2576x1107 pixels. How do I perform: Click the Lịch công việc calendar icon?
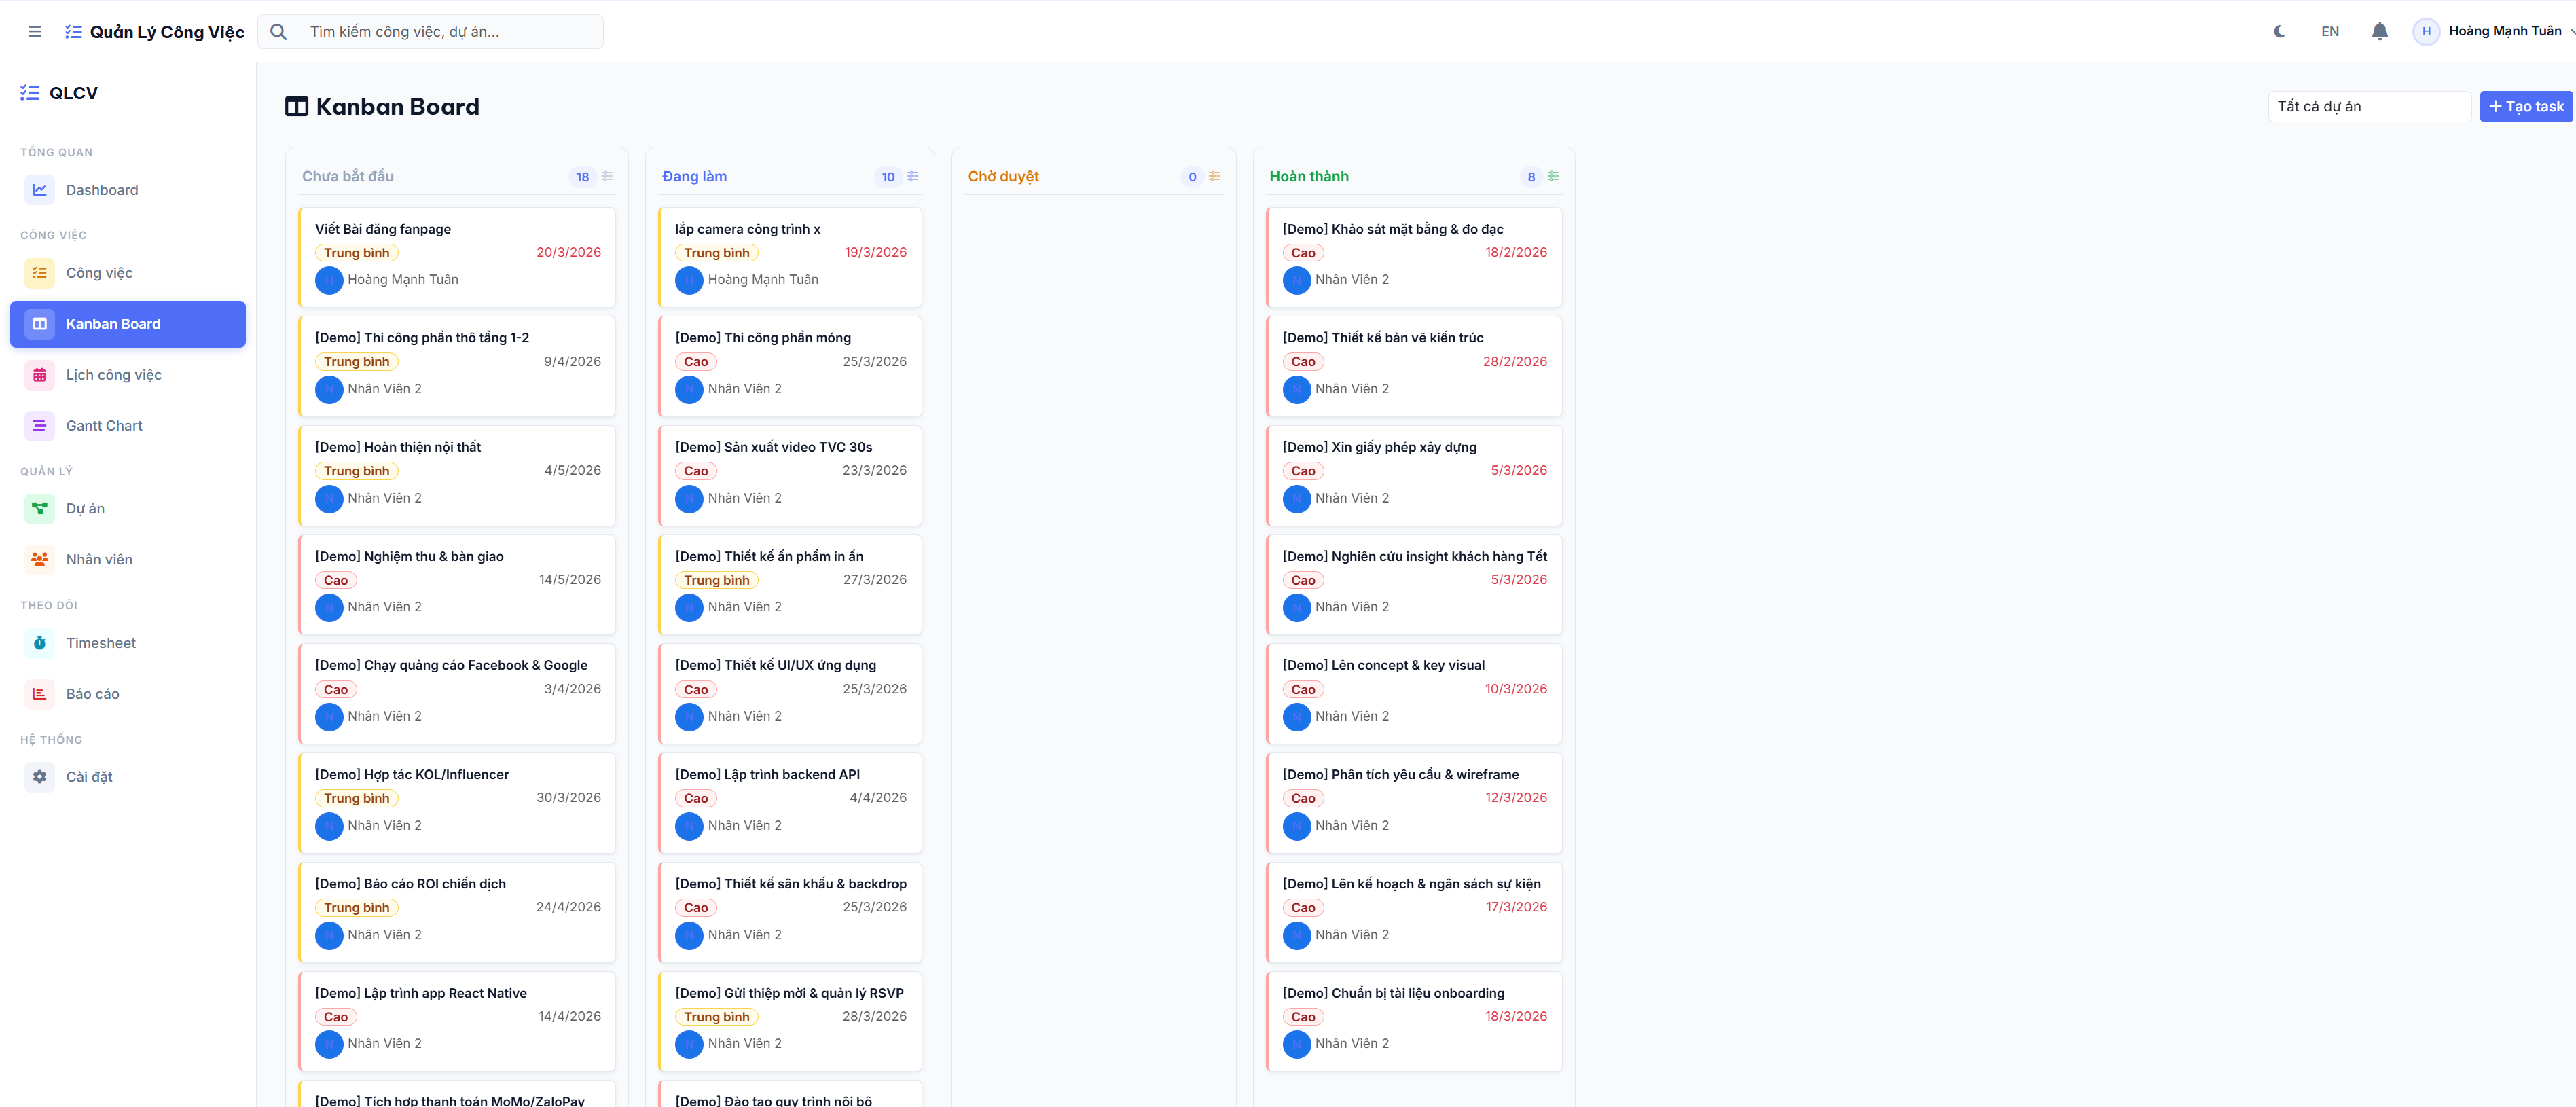[39, 375]
